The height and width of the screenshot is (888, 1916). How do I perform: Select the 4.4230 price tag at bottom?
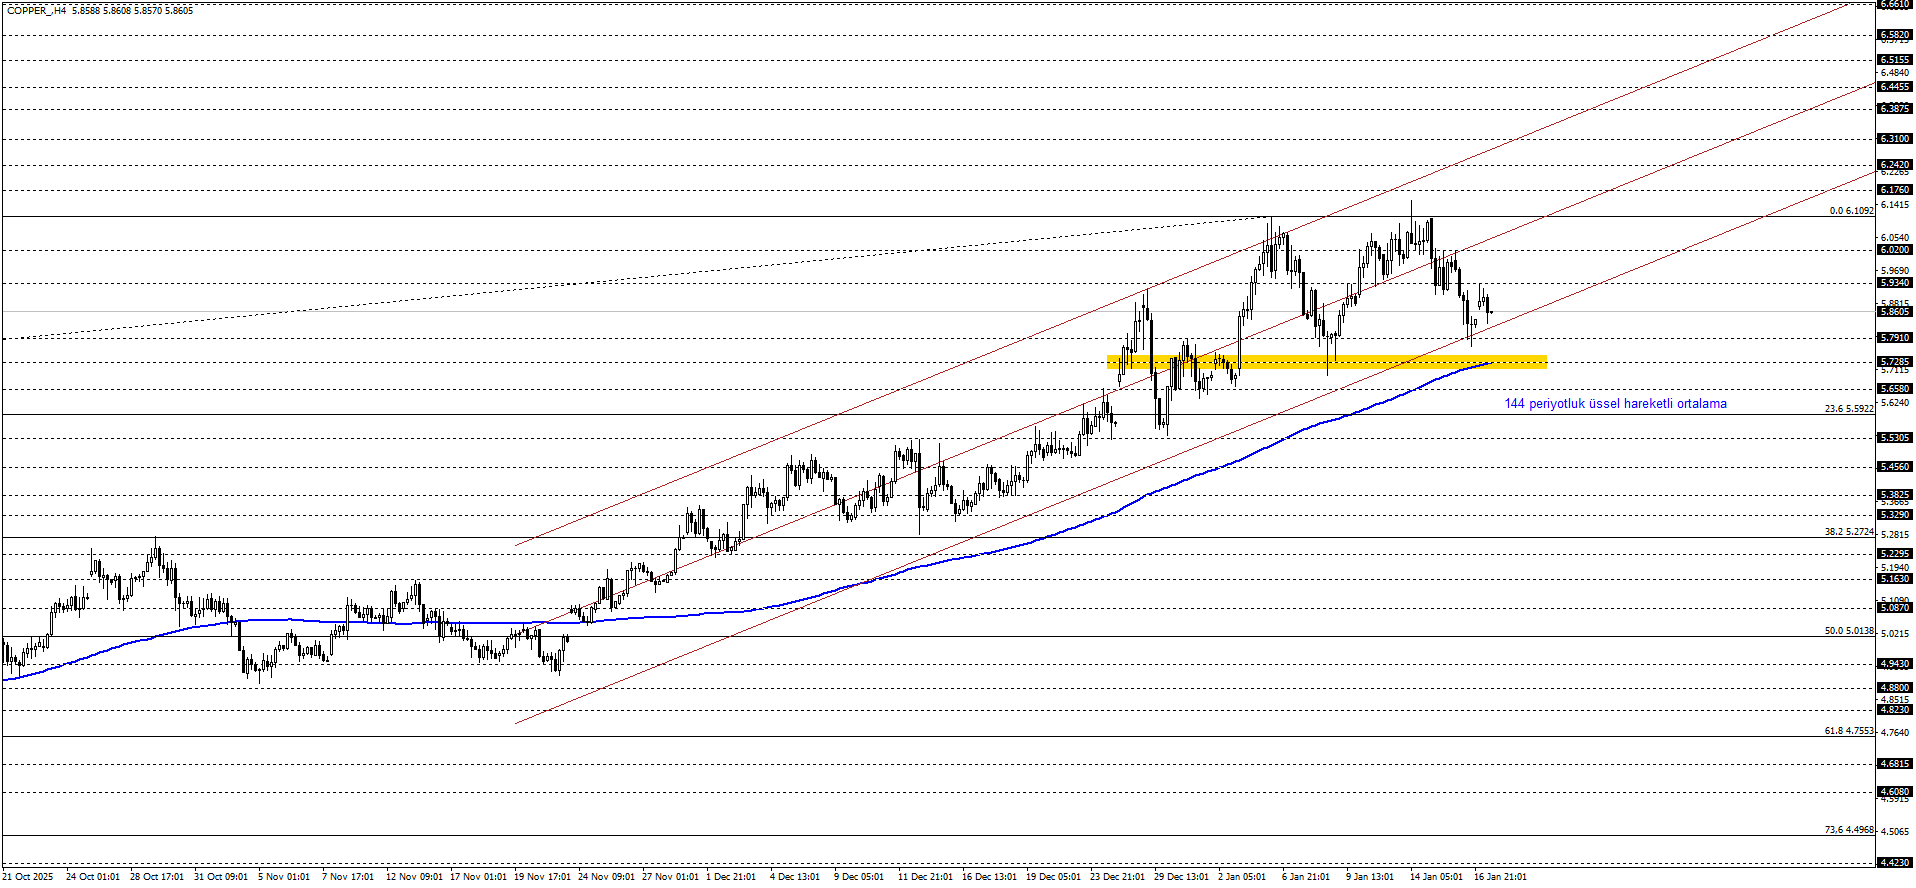[x=1895, y=862]
